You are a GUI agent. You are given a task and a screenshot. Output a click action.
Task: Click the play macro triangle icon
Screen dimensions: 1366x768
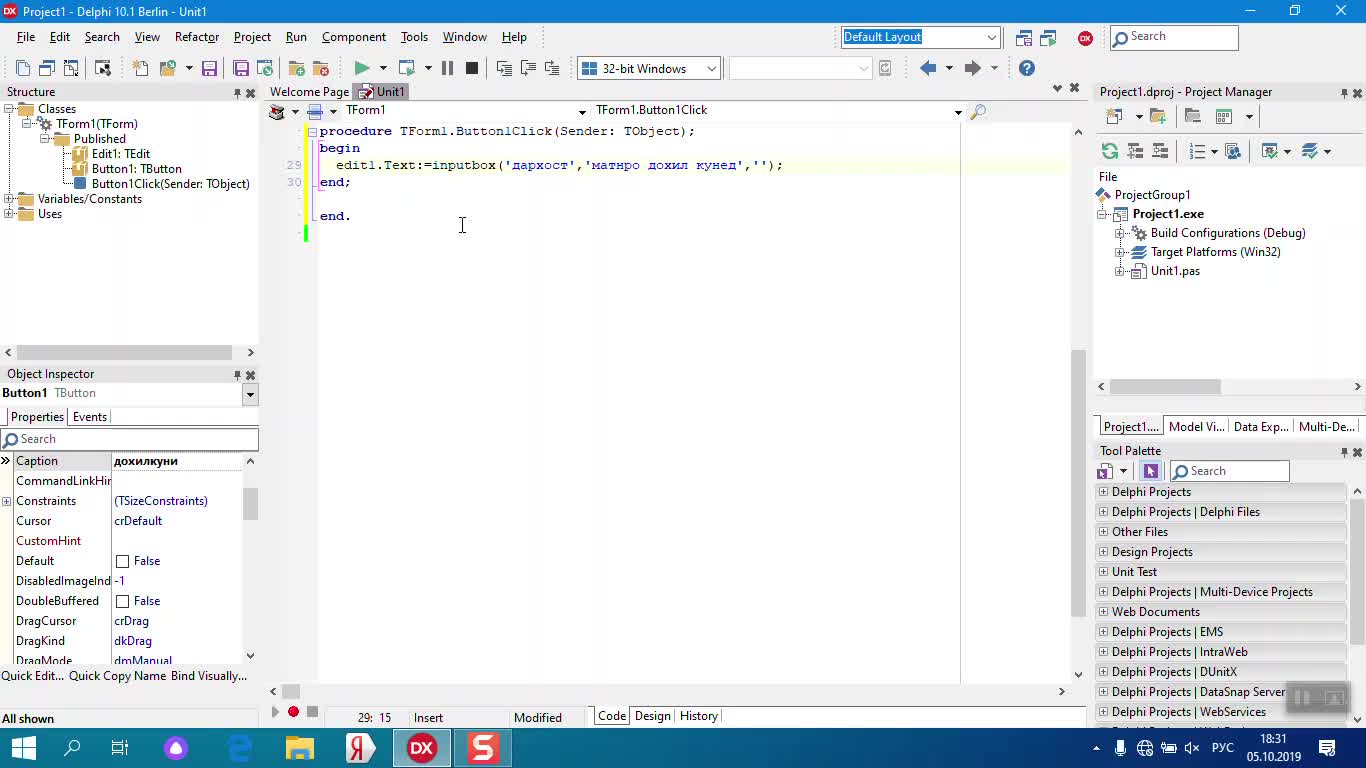[275, 712]
